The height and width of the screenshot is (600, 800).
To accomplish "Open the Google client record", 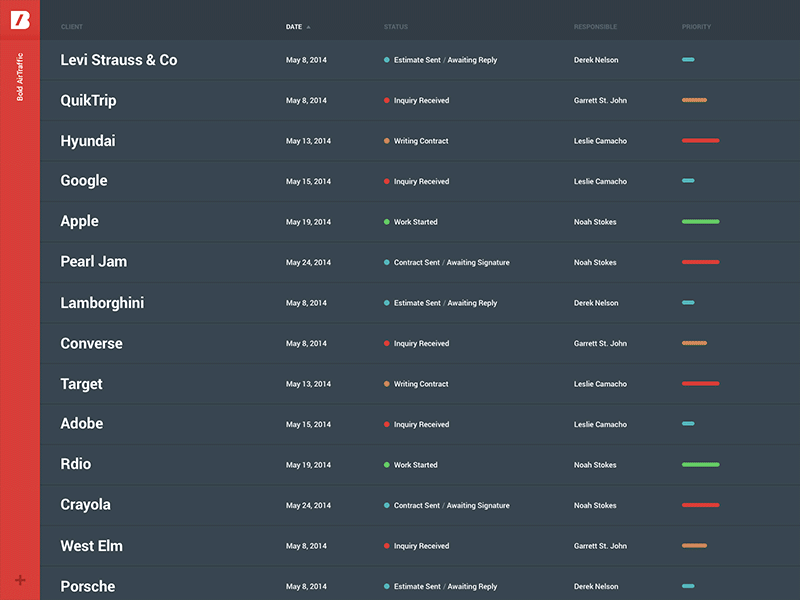I will [83, 181].
